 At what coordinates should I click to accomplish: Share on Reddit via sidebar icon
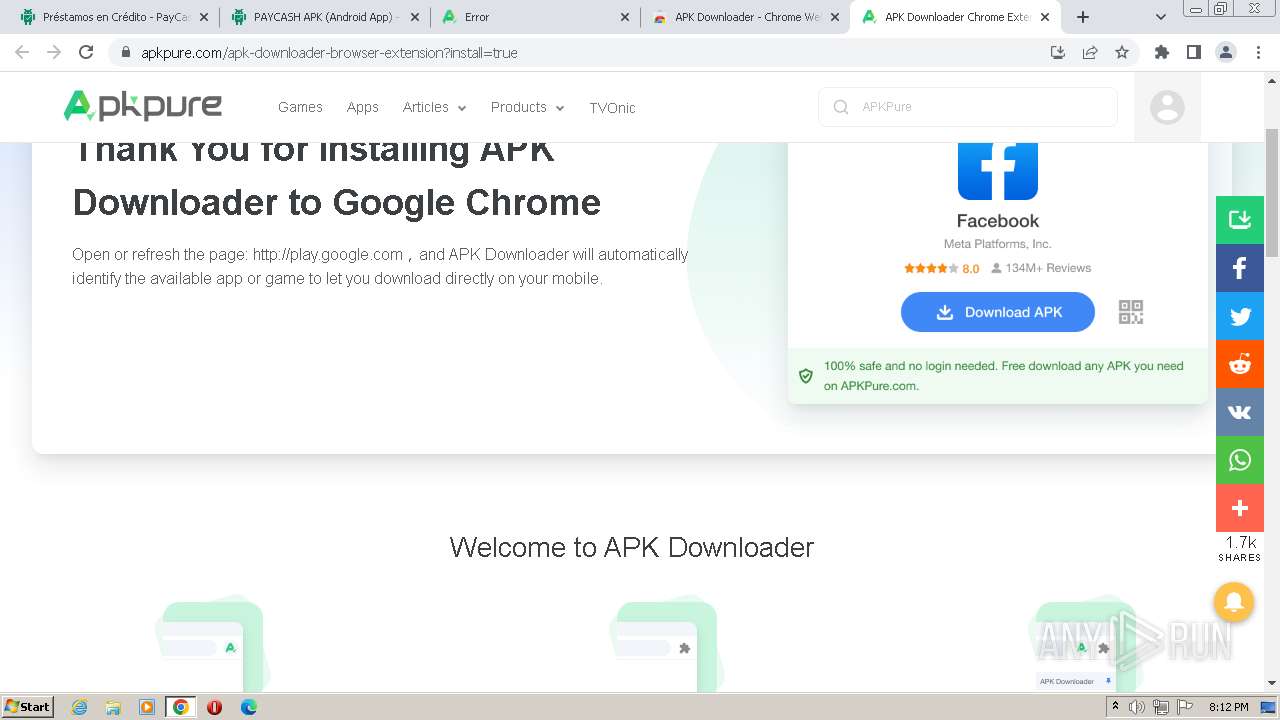click(1240, 364)
